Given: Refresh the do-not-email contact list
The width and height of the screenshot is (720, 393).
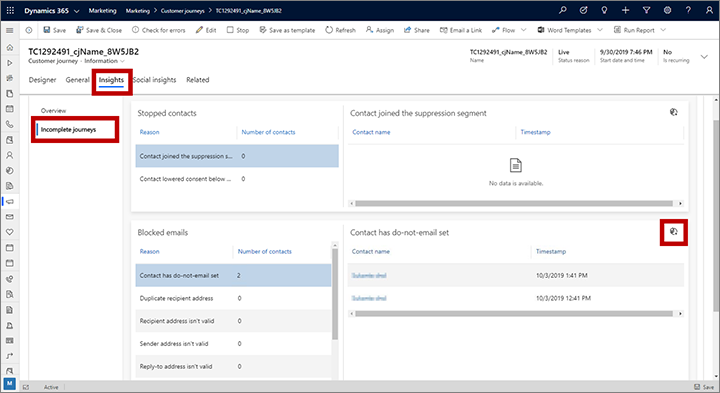Looking at the screenshot, I should 674,232.
